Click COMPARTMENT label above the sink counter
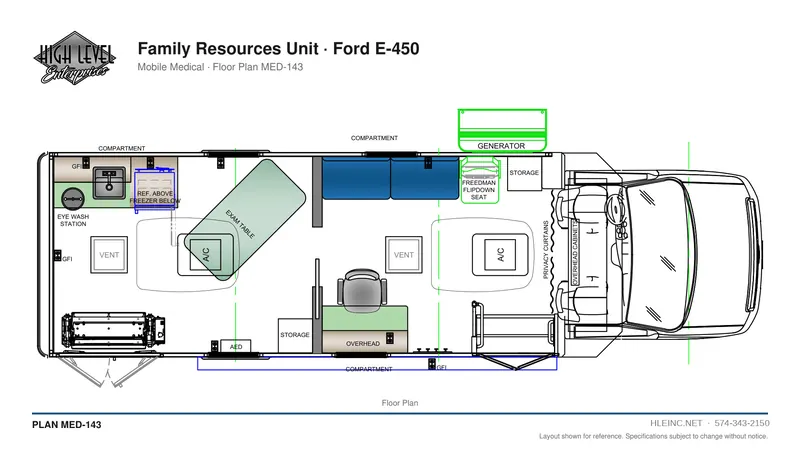Viewport: 800px width, 452px height. tap(121, 148)
